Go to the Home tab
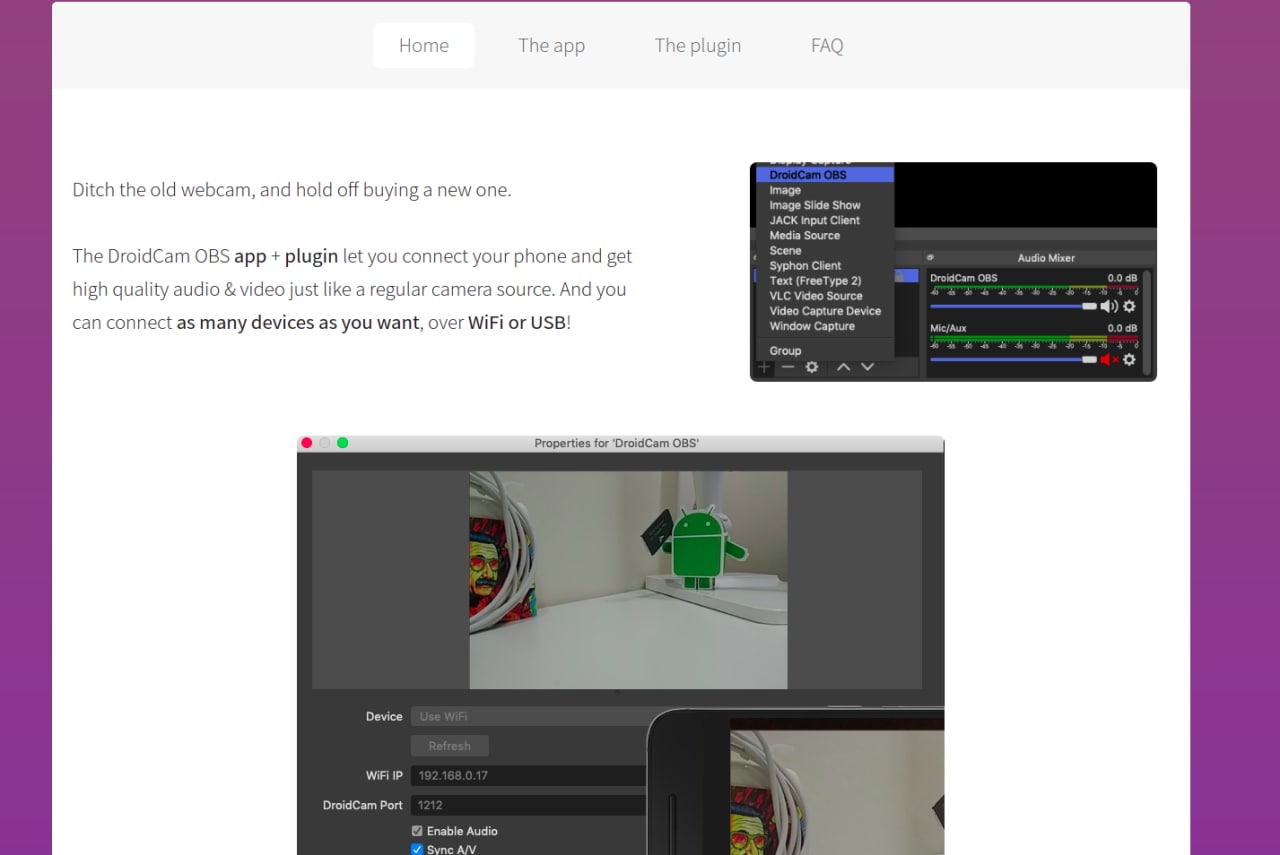Image resolution: width=1280 pixels, height=855 pixels. point(424,45)
